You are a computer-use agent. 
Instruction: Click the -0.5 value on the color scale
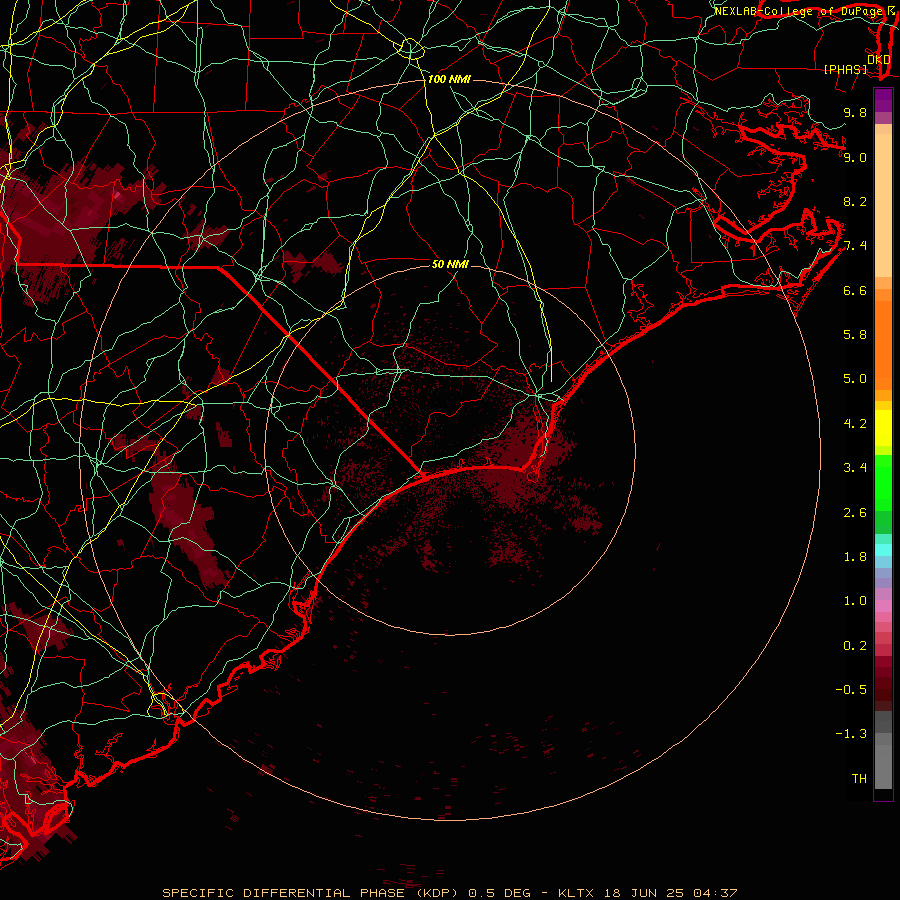[x=851, y=690]
